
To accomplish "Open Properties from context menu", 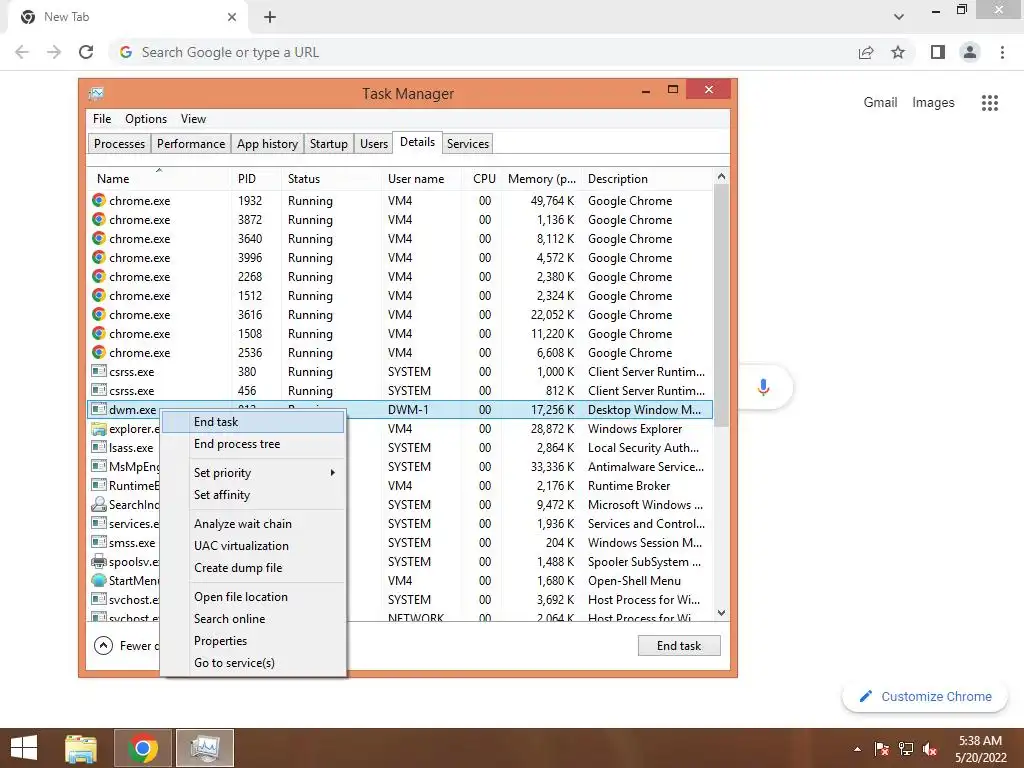I will coord(253,641).
